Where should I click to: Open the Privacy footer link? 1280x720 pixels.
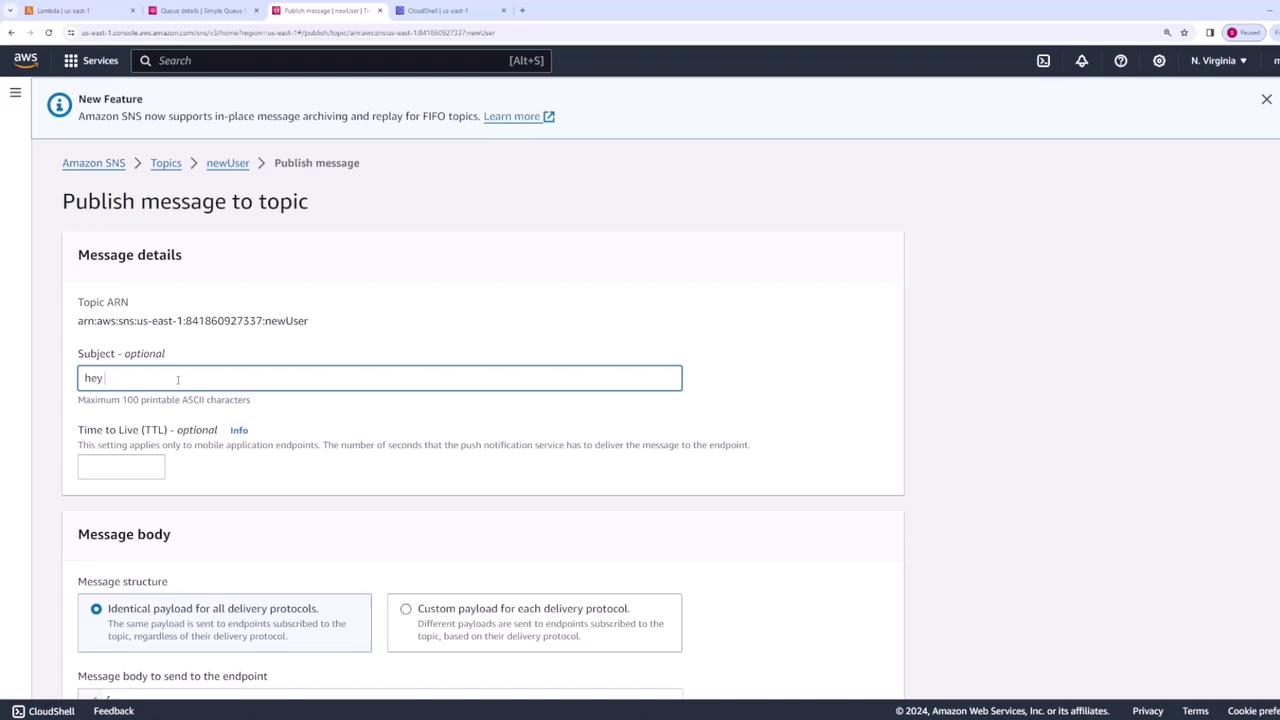1148,711
